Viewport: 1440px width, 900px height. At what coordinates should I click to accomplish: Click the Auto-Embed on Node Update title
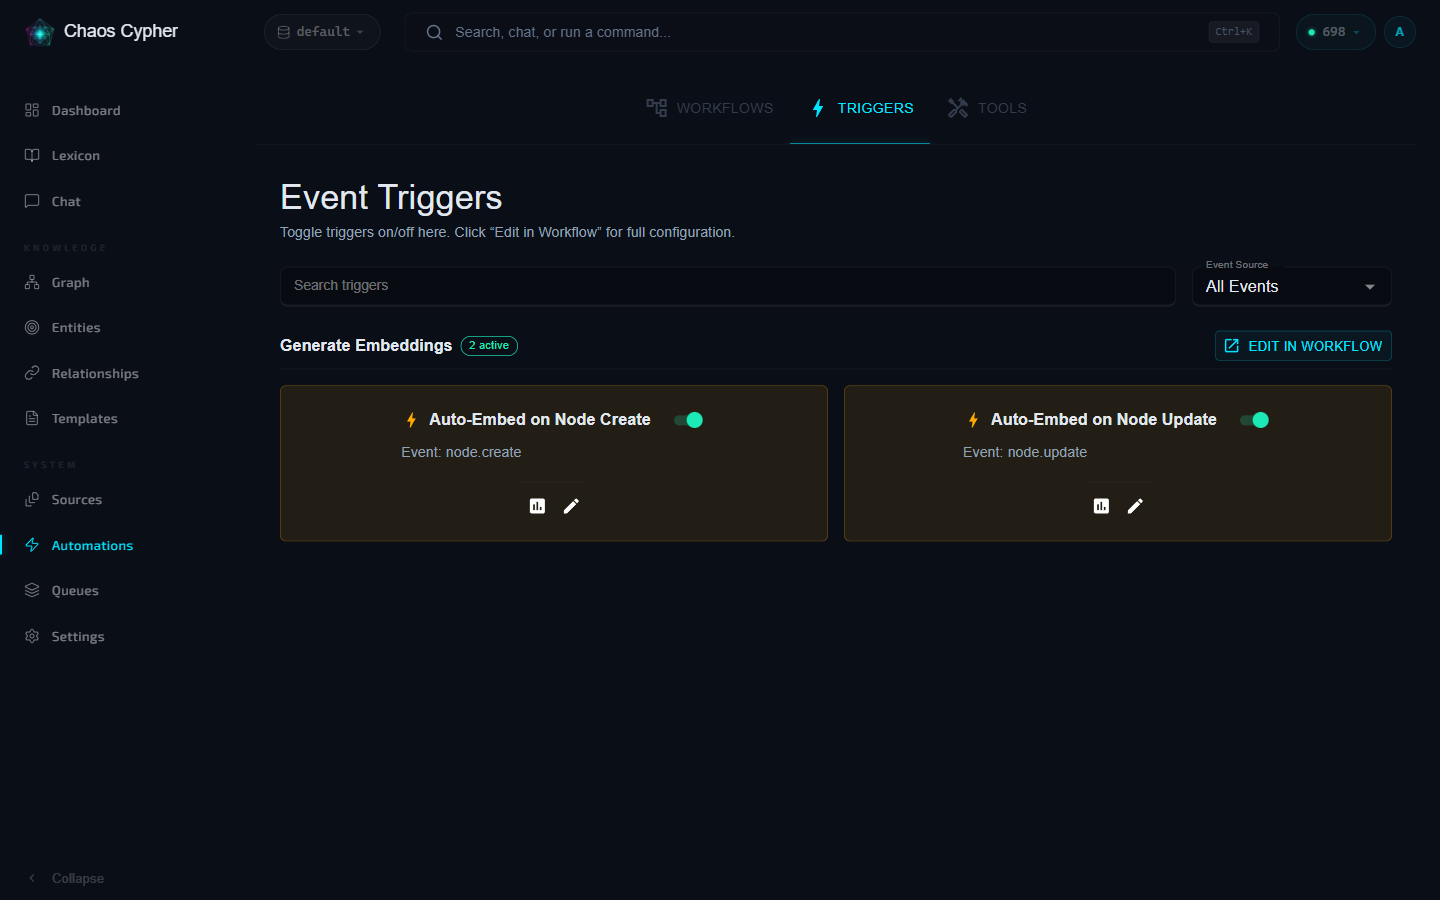click(1104, 420)
